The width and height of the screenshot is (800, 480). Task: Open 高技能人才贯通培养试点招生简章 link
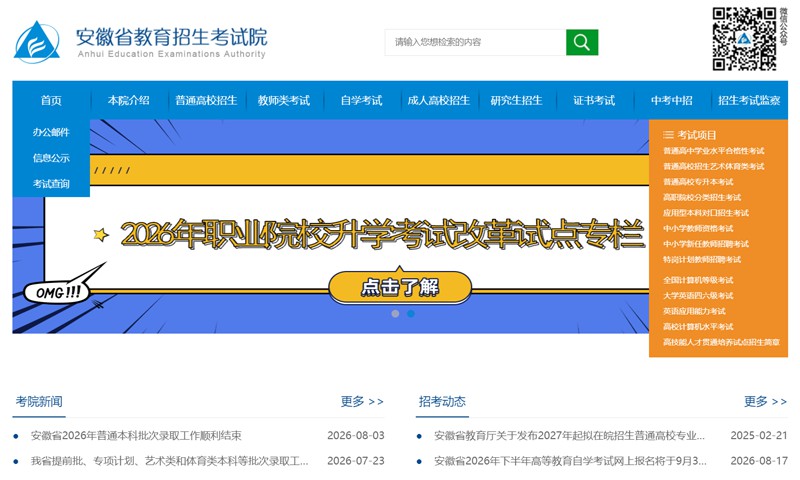click(x=721, y=342)
